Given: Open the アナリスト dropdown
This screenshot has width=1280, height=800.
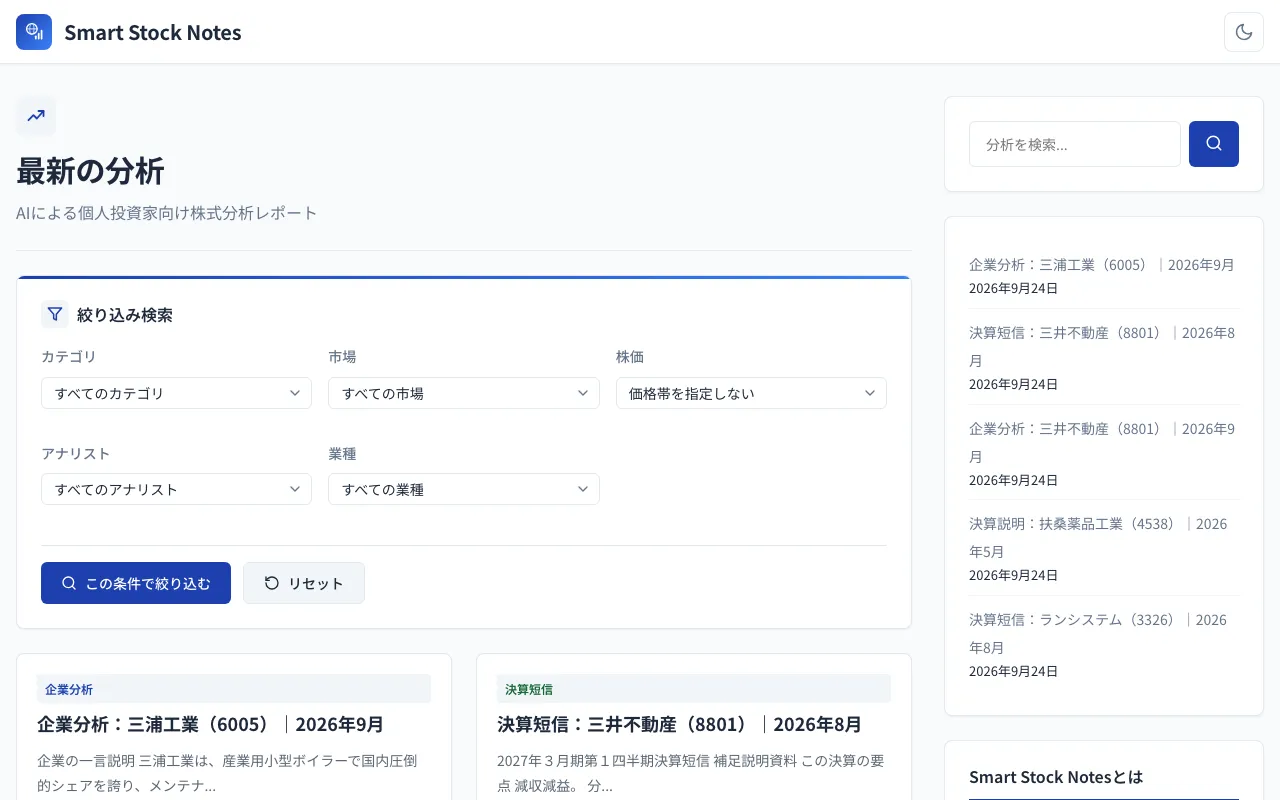Looking at the screenshot, I should 176,489.
